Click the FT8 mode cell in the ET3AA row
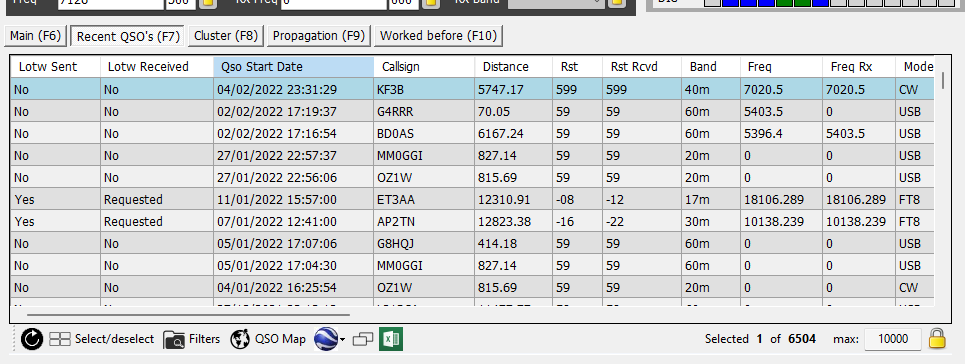 pyautogui.click(x=915, y=200)
